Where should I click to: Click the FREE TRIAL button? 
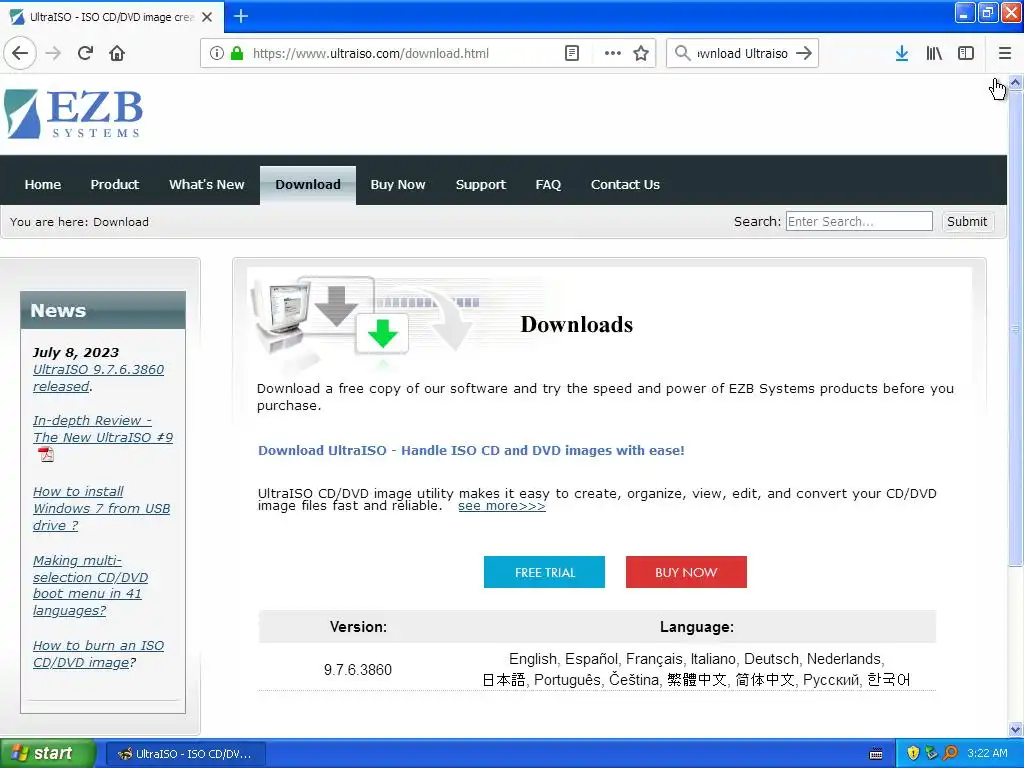[544, 572]
